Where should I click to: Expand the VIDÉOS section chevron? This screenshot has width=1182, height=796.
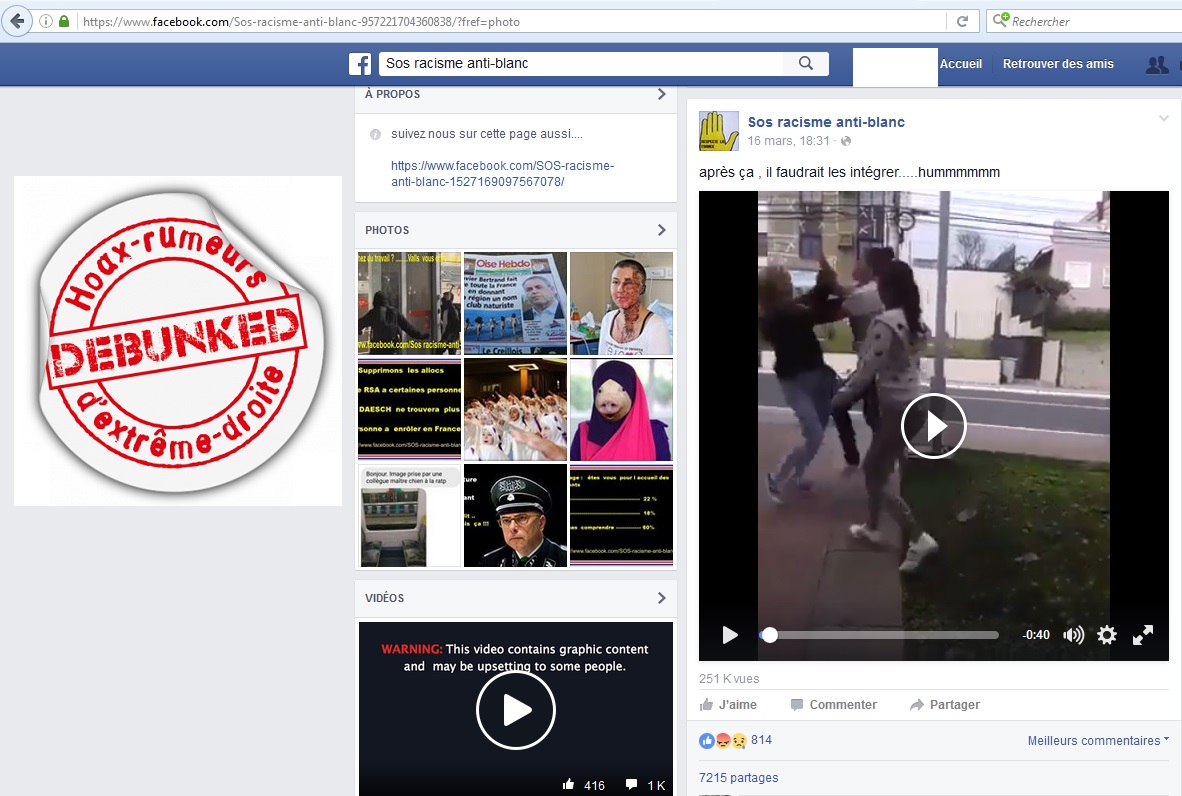point(661,598)
